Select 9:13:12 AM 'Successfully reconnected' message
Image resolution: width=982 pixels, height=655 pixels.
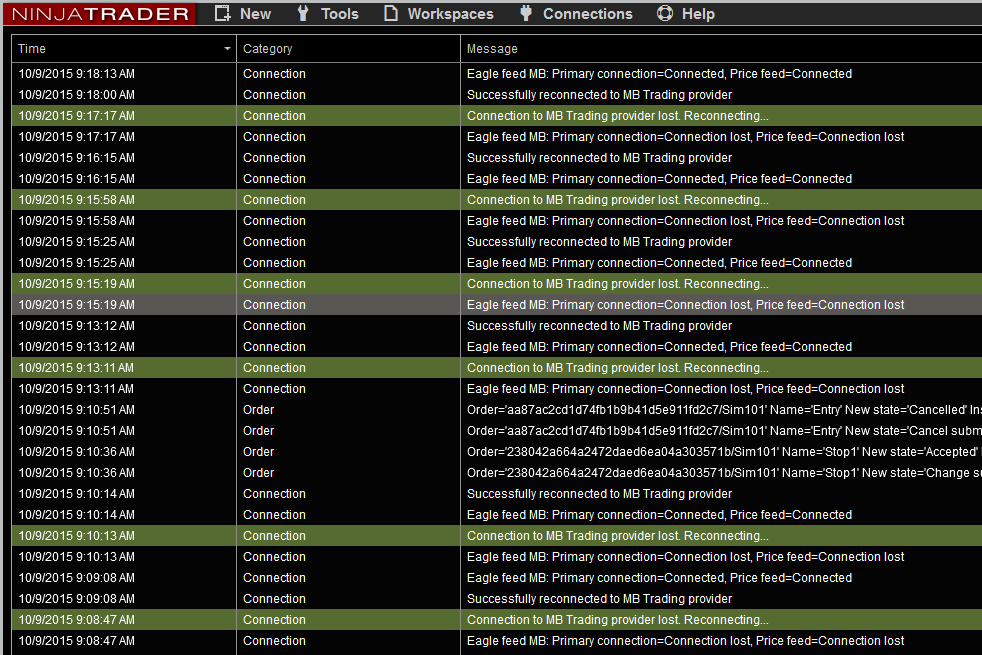coord(599,326)
